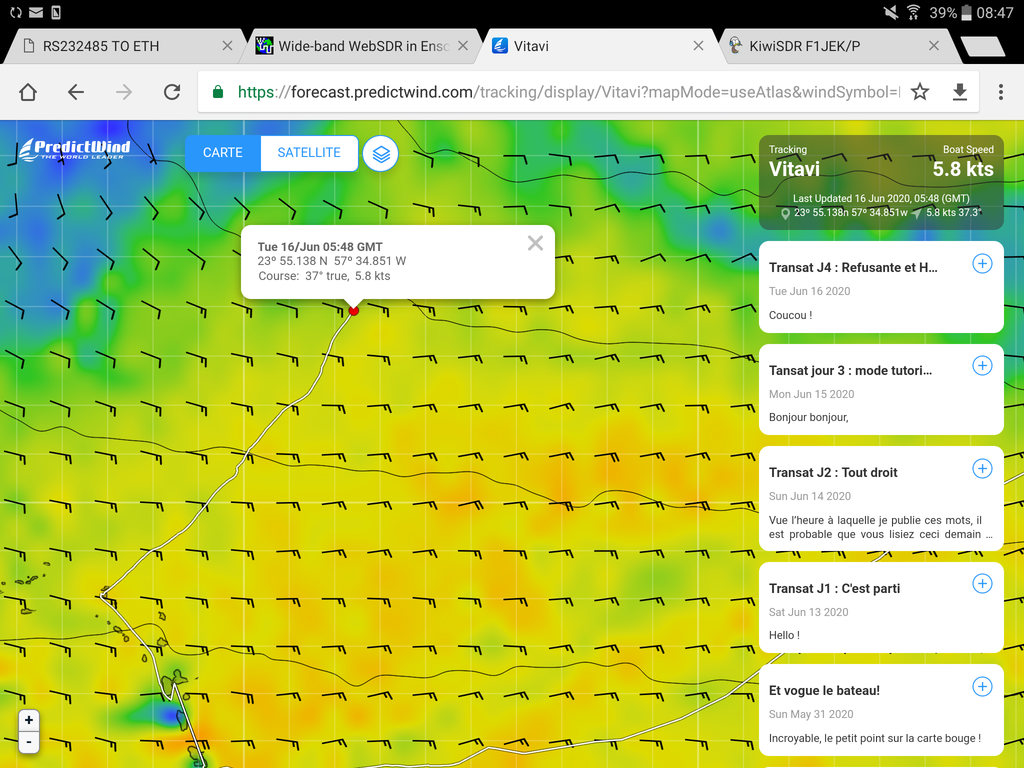The image size is (1024, 768).
Task: Open the mail notification icon
Action: click(37, 12)
